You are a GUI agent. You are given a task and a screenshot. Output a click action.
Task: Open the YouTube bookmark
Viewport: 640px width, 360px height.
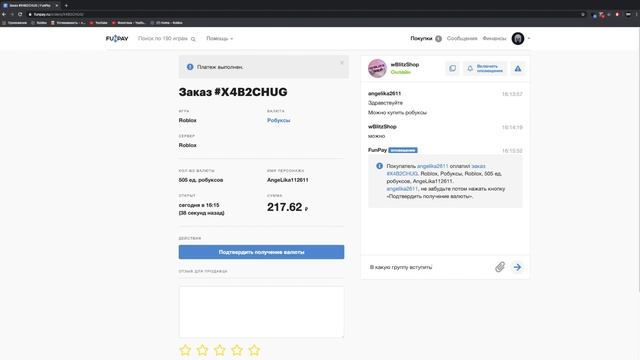click(x=98, y=23)
